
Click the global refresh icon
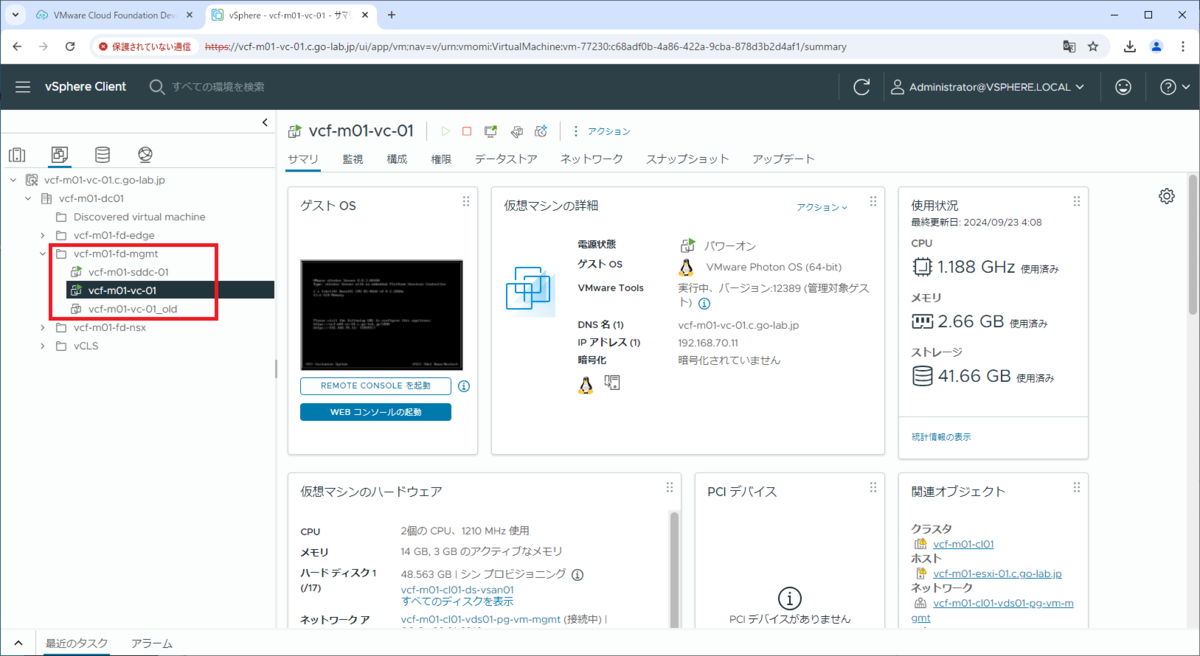pos(861,87)
